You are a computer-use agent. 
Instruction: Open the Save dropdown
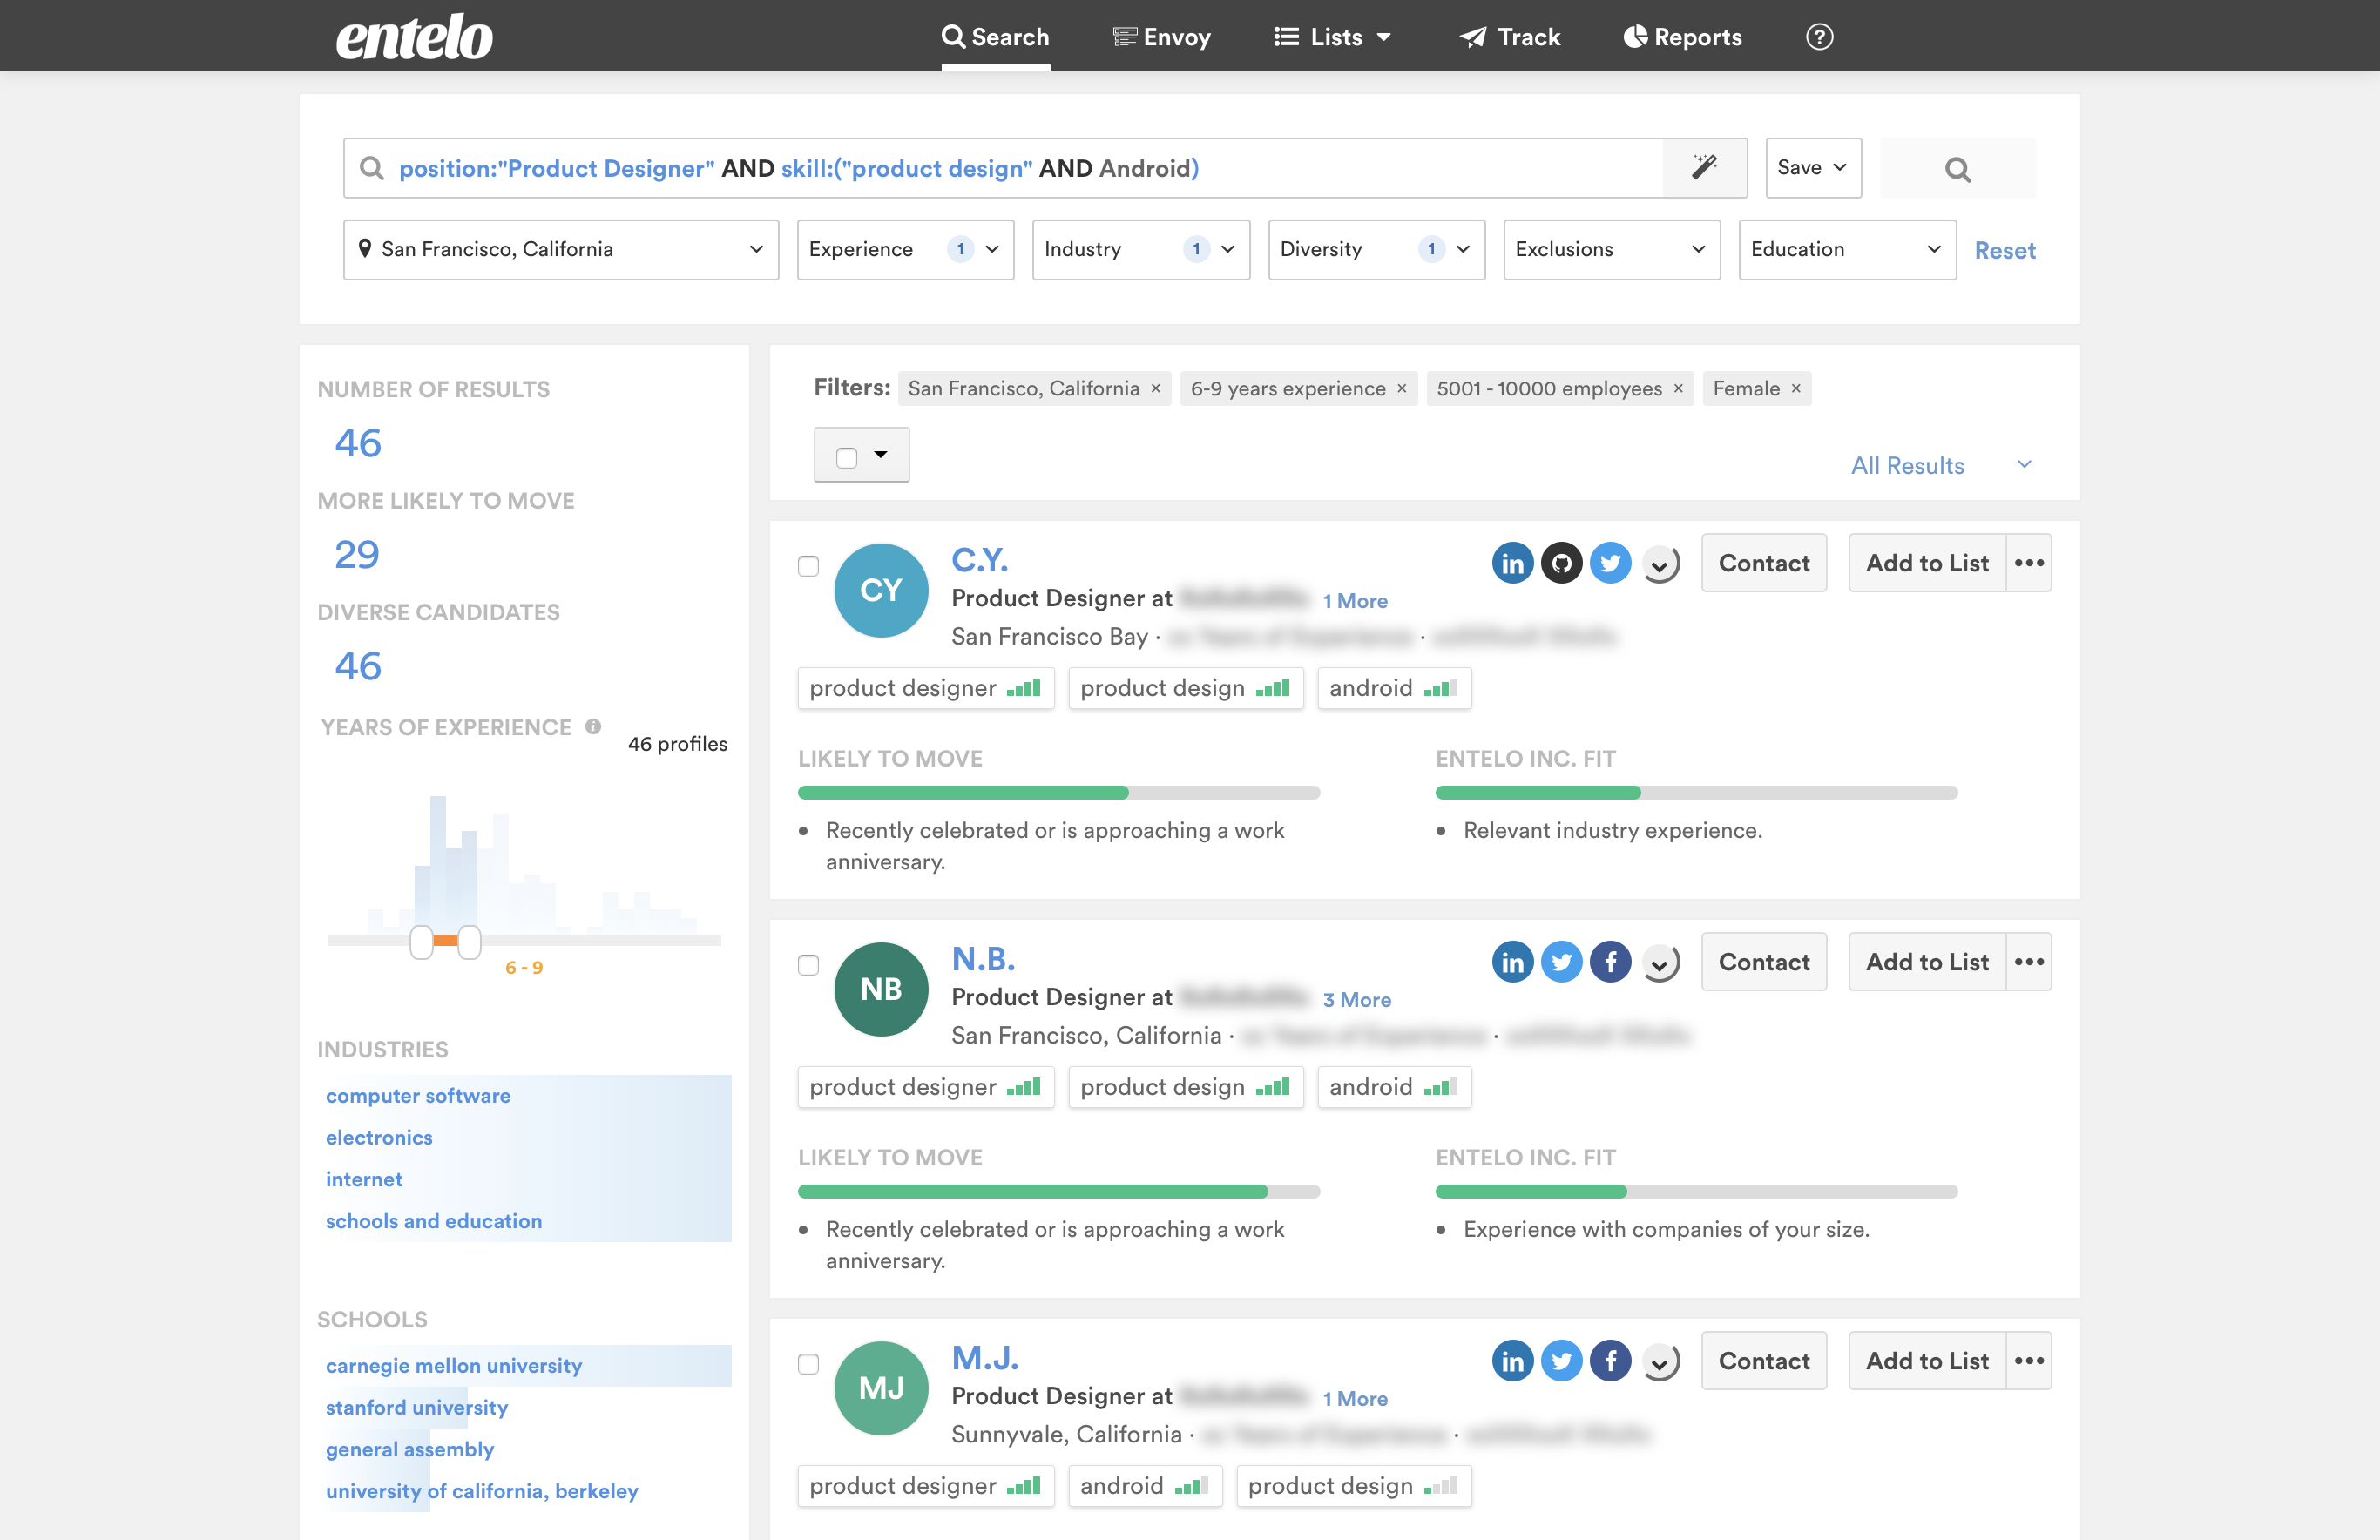click(x=1812, y=168)
